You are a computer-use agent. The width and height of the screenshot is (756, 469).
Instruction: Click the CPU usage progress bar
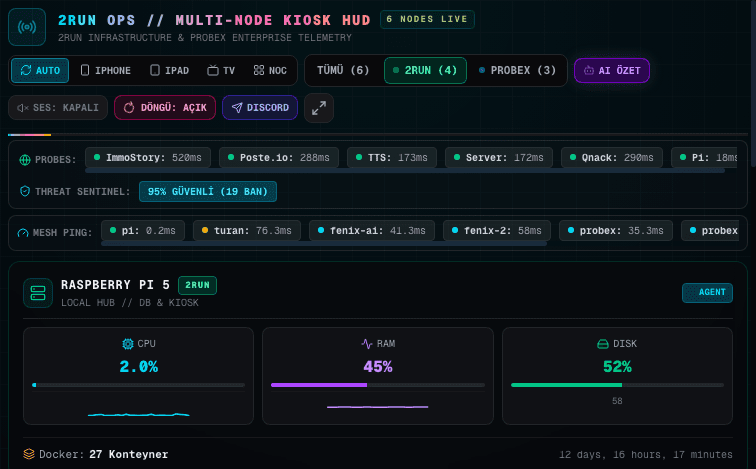tap(138, 385)
